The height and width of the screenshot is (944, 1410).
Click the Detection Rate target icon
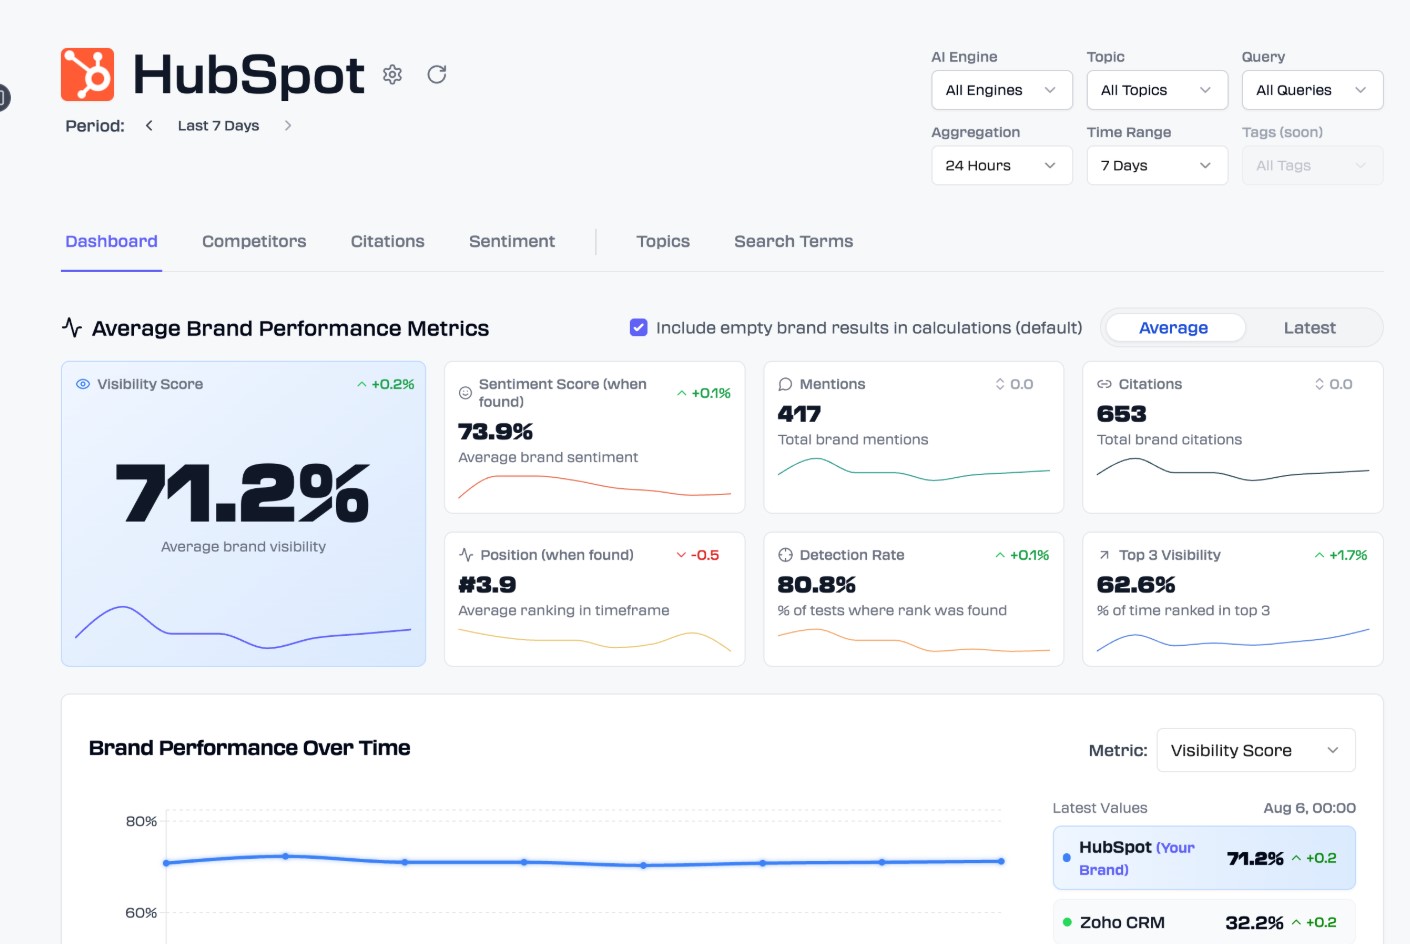[785, 556]
